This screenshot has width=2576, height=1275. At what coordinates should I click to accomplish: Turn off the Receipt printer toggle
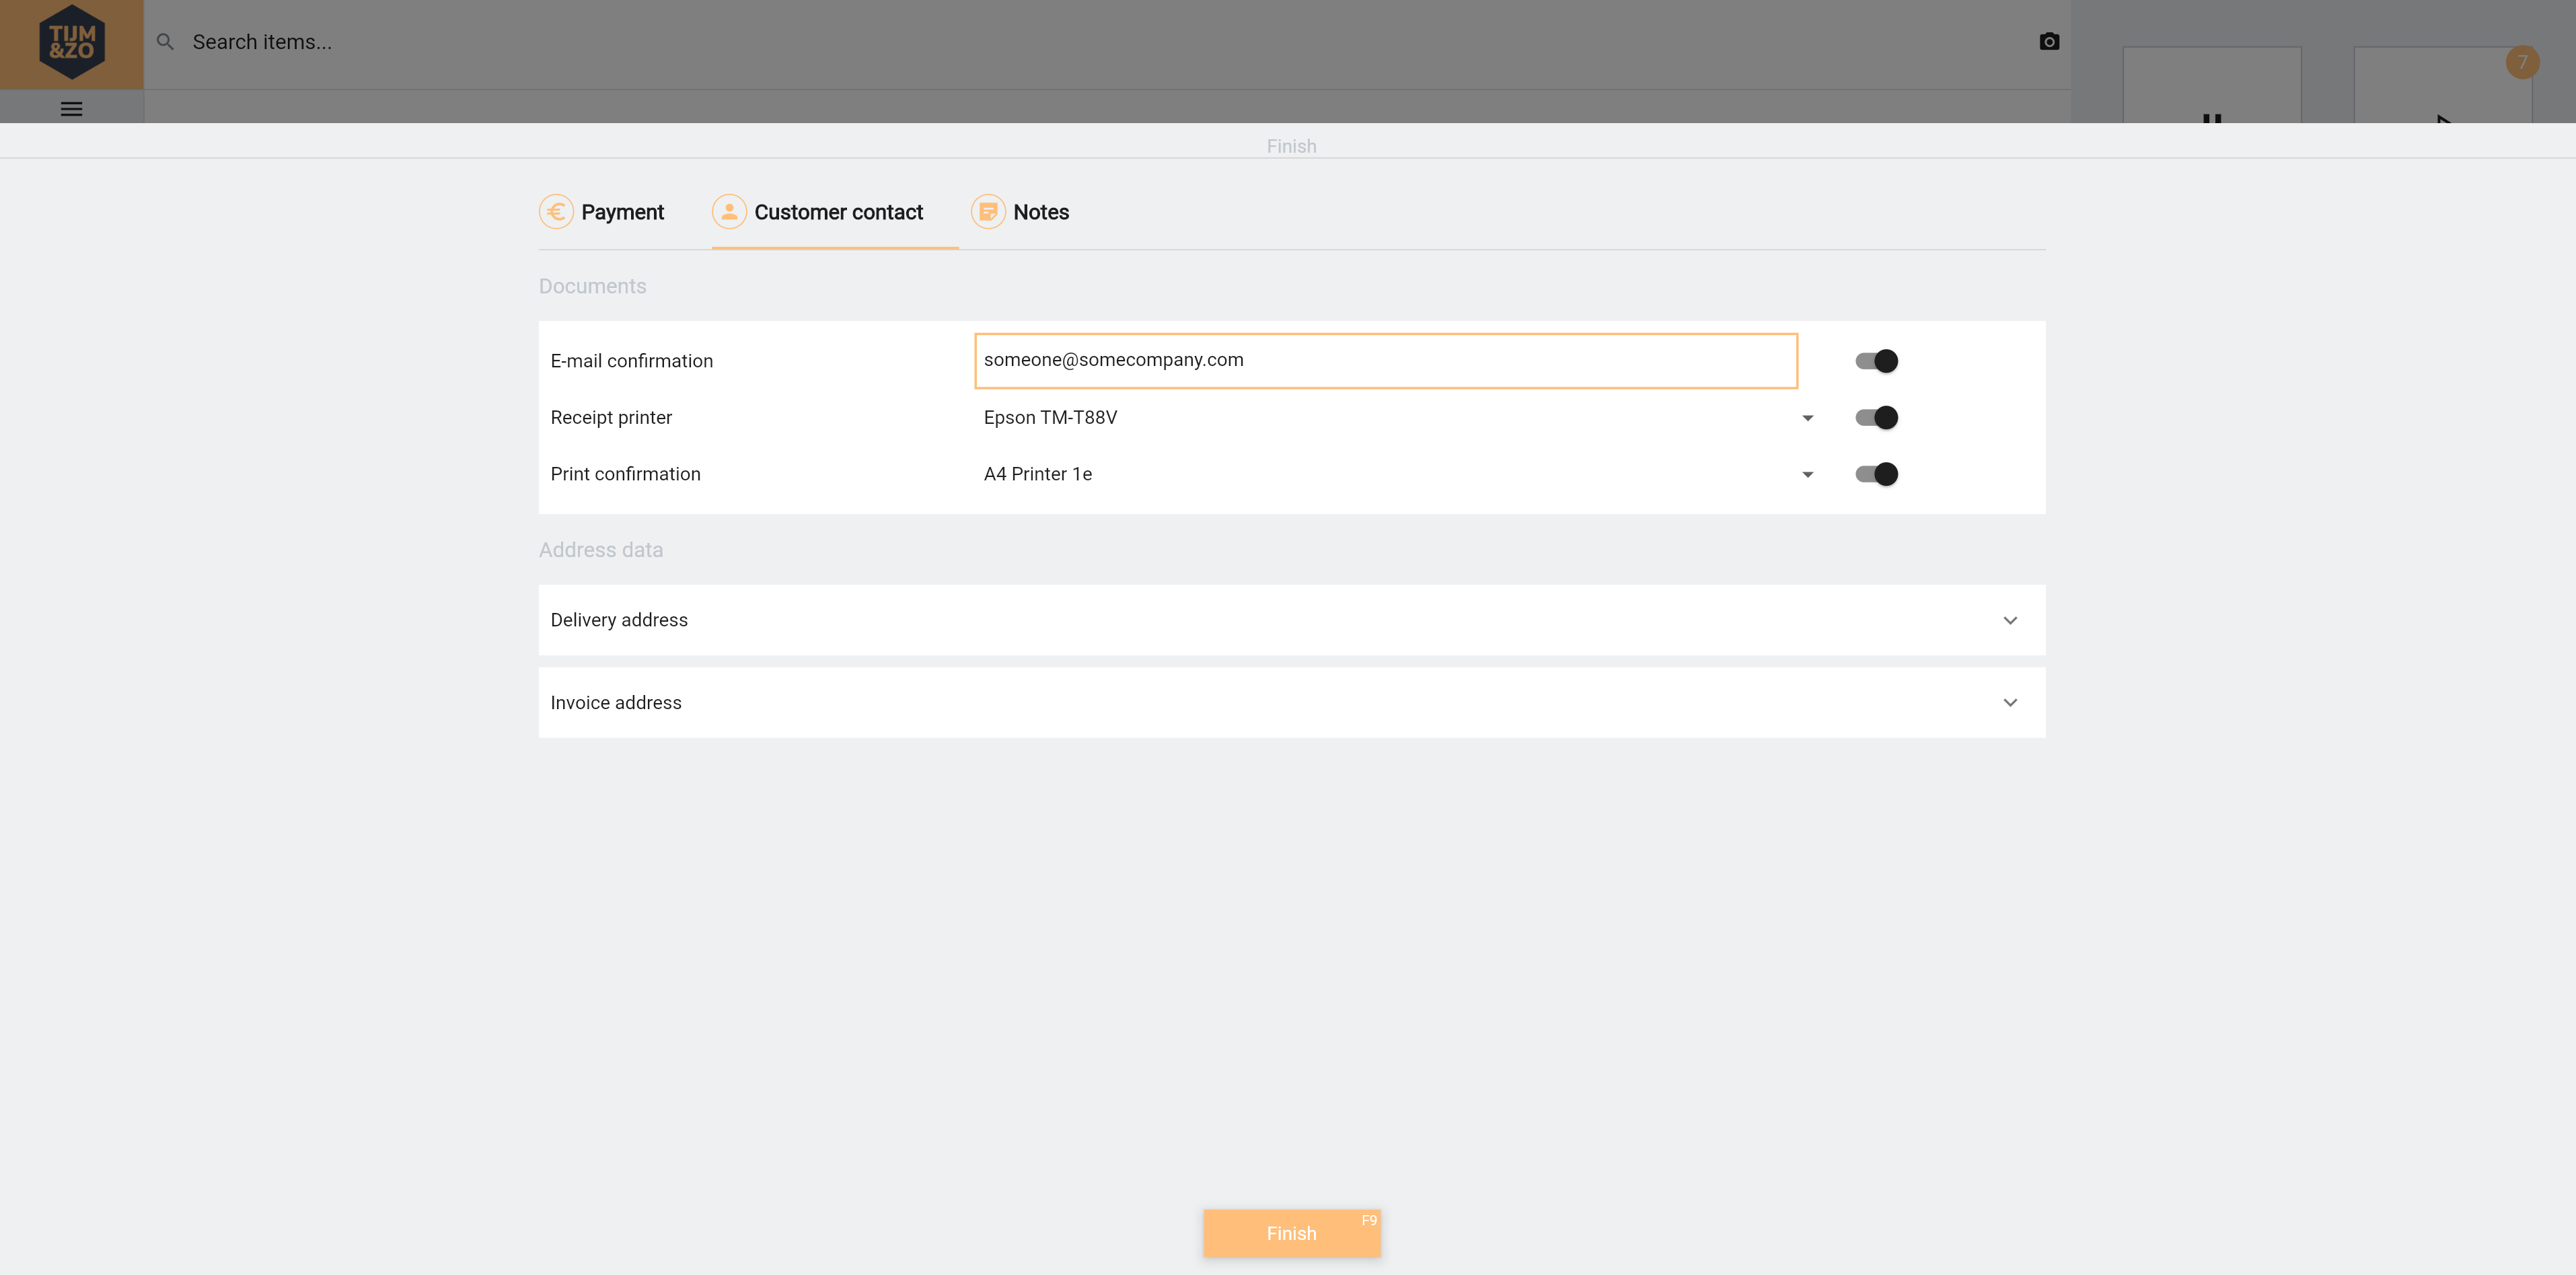click(1876, 418)
